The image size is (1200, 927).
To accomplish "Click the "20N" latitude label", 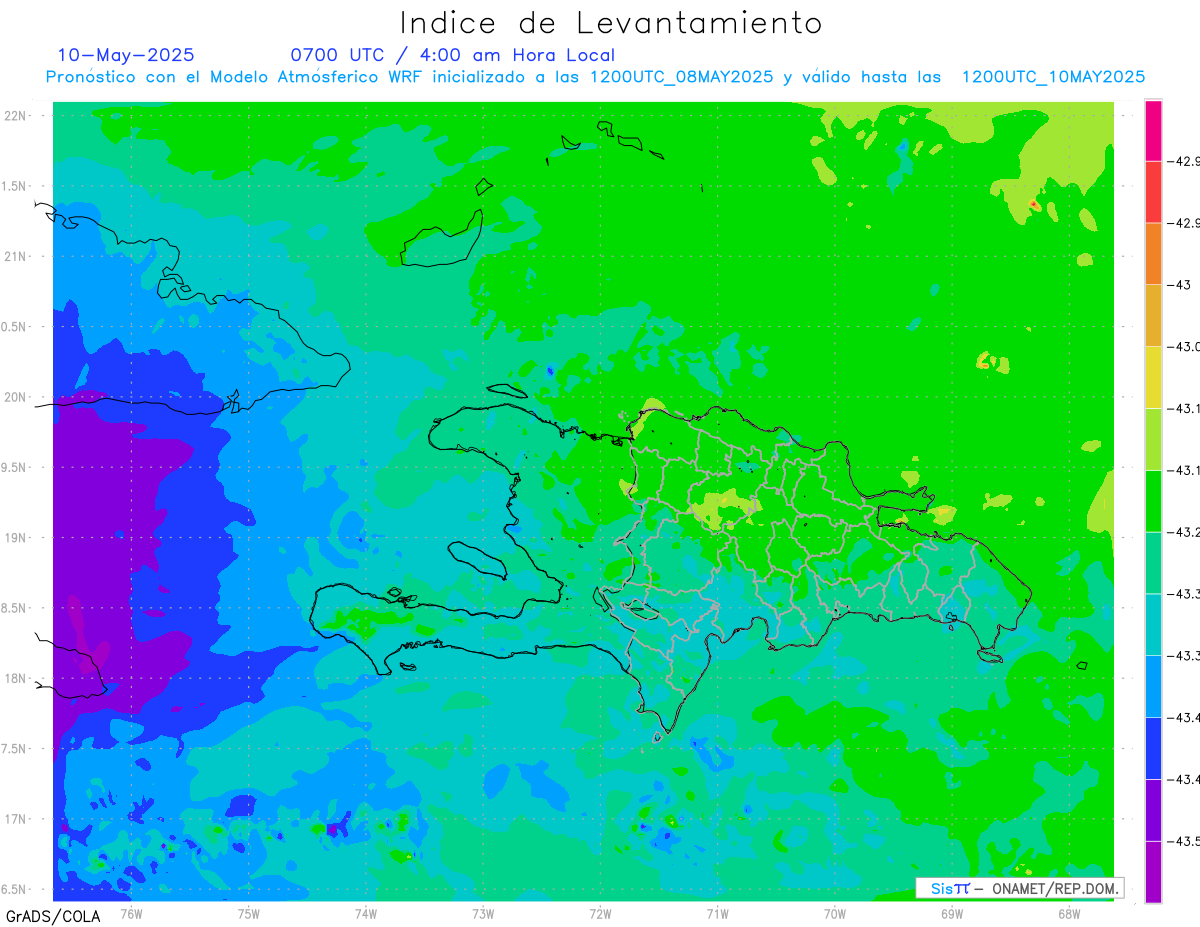I will [17, 397].
